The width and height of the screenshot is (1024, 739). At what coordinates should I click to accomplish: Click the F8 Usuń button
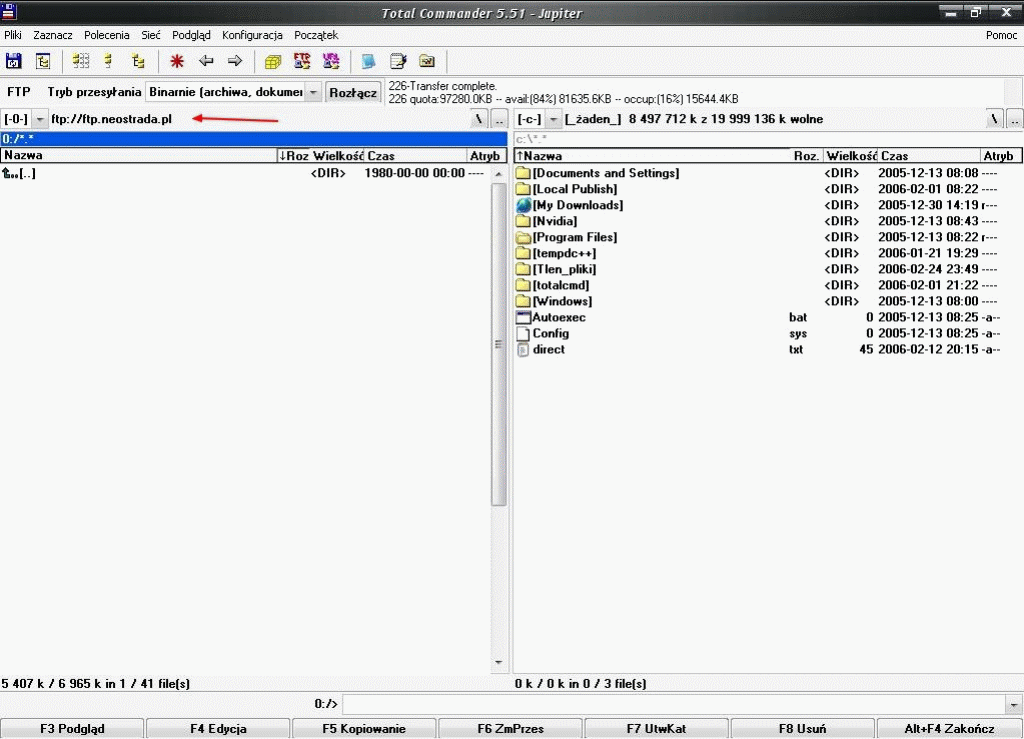(x=803, y=729)
